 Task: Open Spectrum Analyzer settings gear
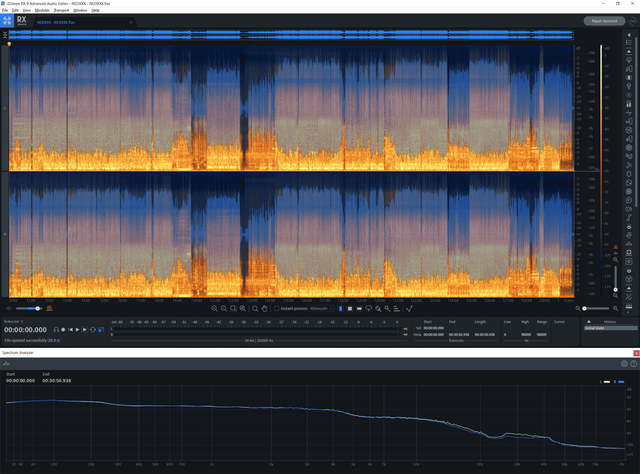tap(624, 364)
